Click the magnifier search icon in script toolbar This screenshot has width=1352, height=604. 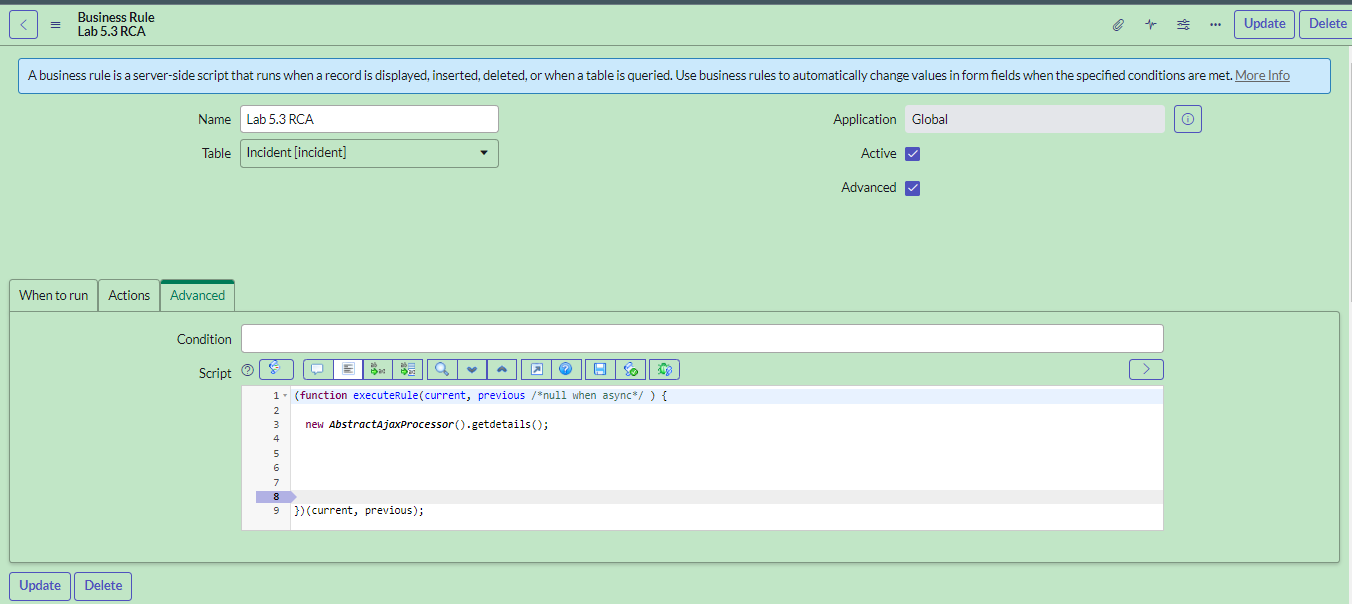coord(441,369)
